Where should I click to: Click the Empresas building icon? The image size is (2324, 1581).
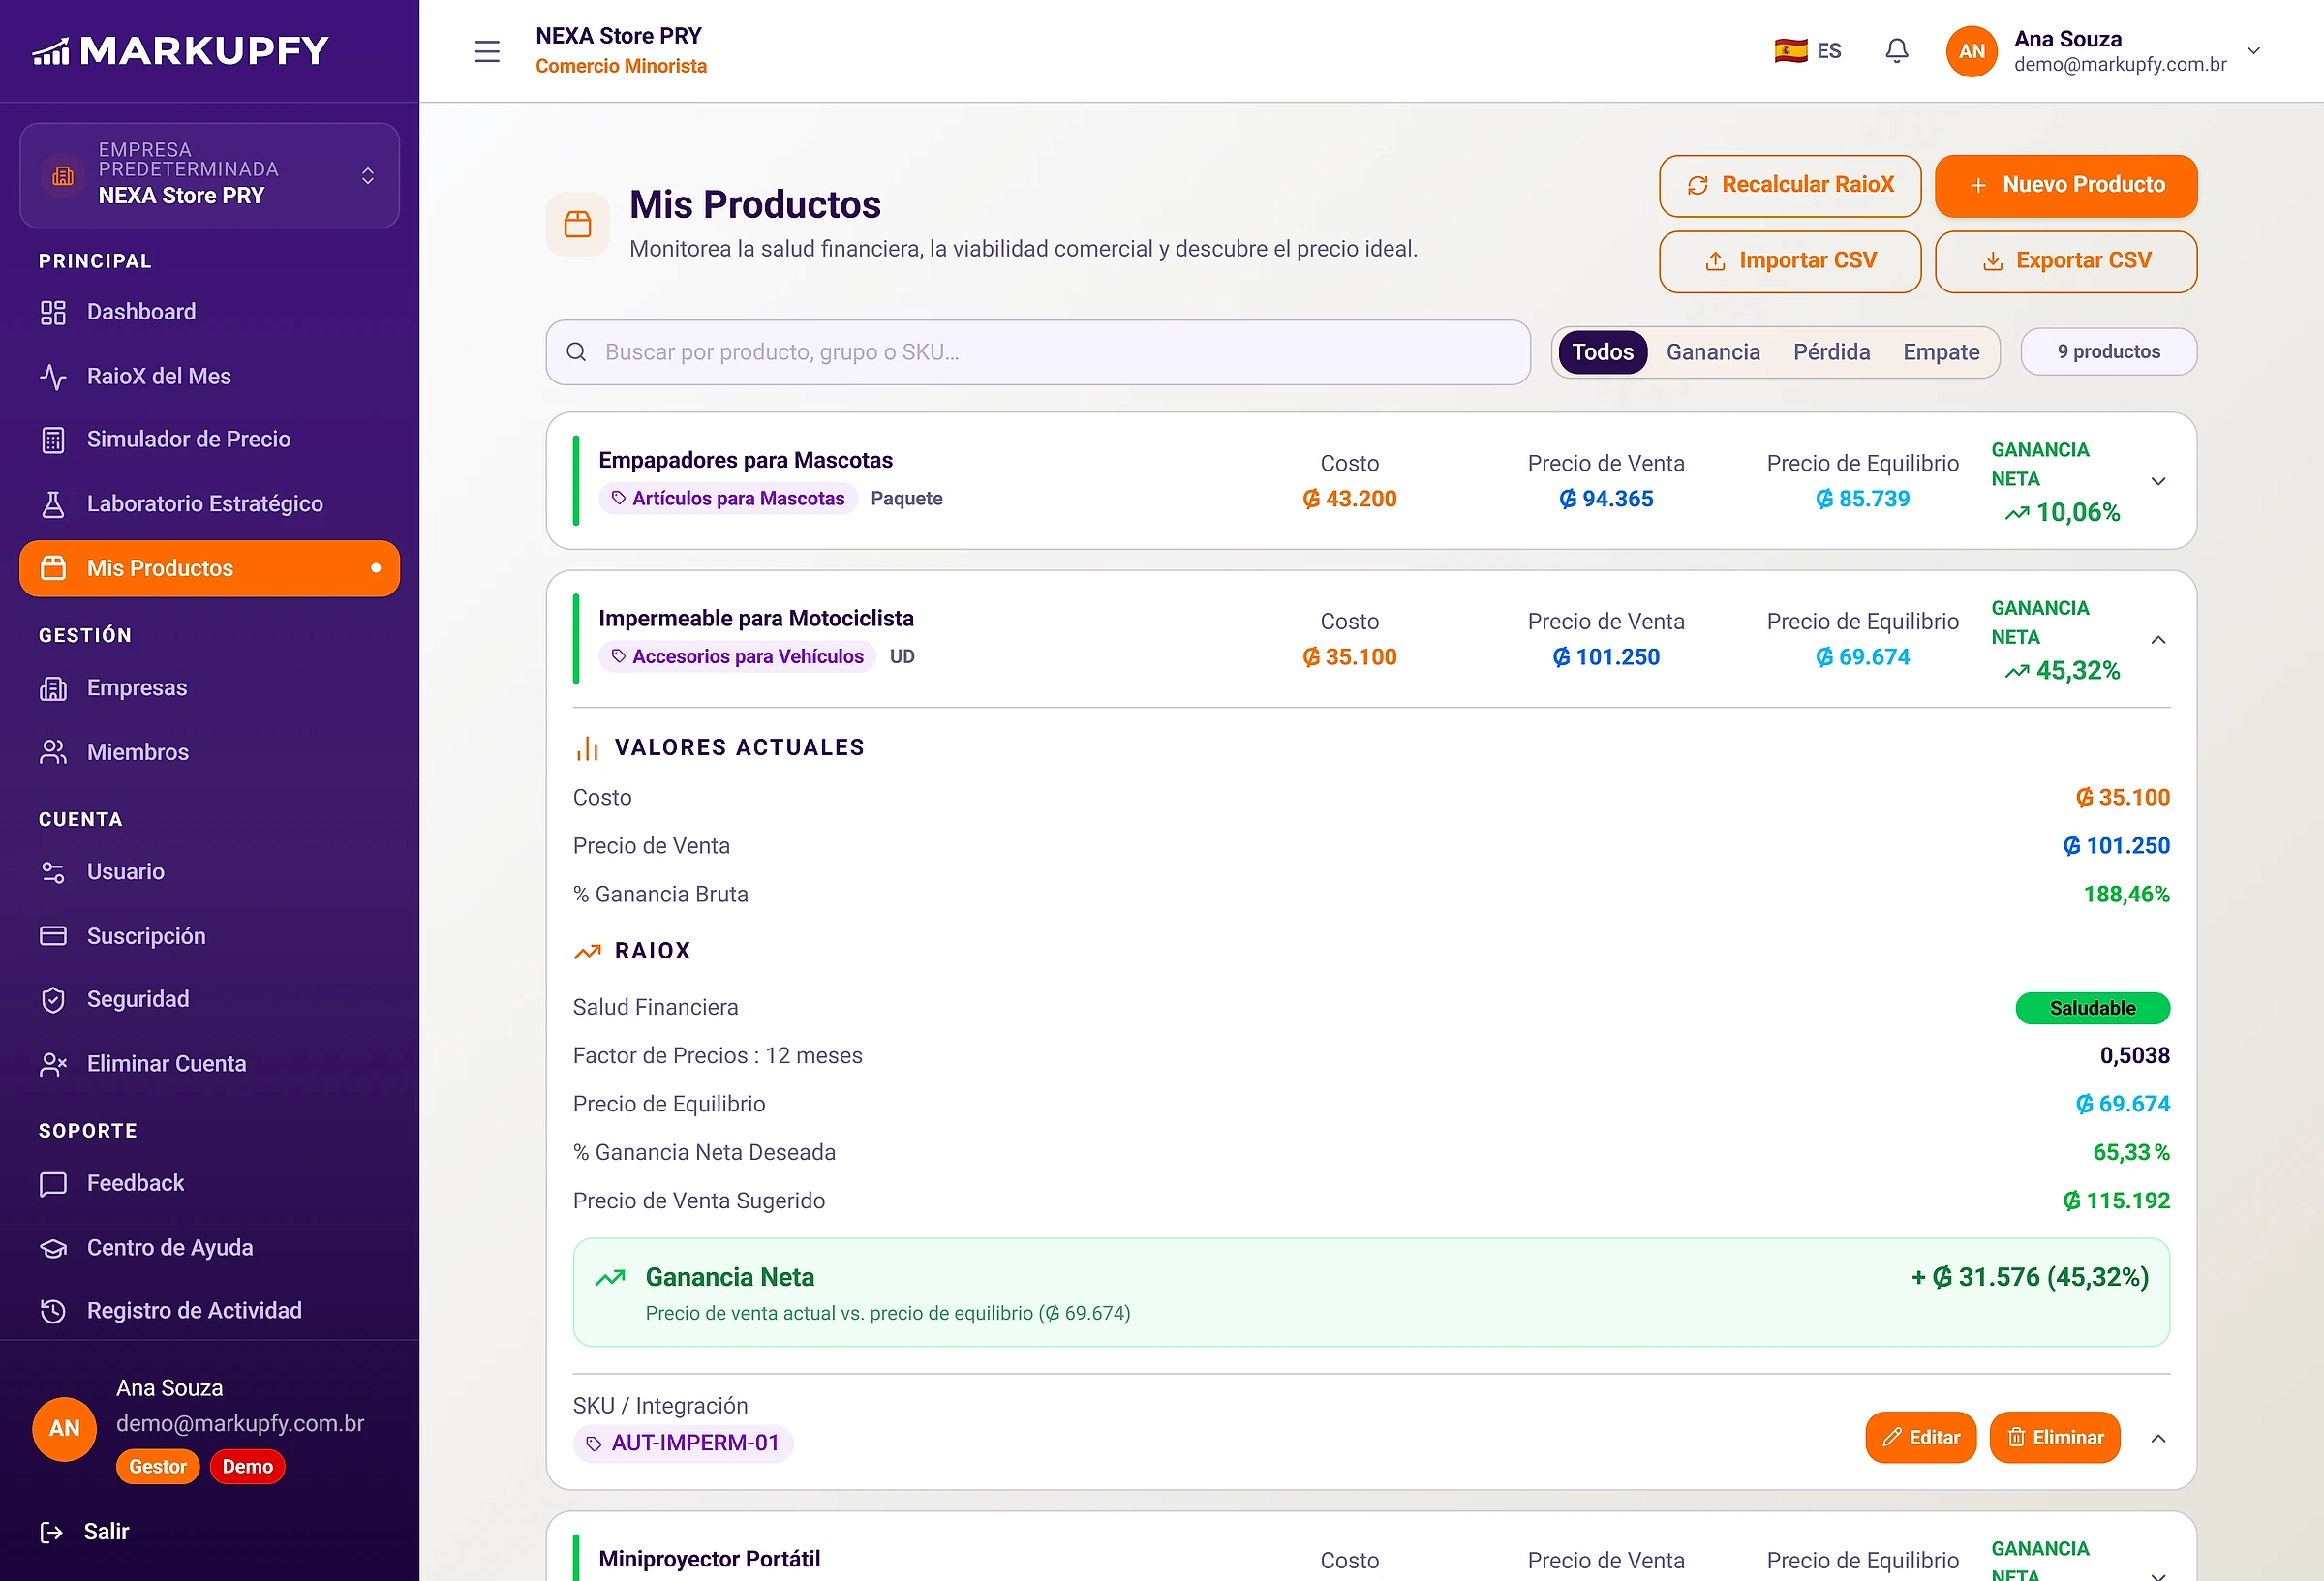point(53,688)
